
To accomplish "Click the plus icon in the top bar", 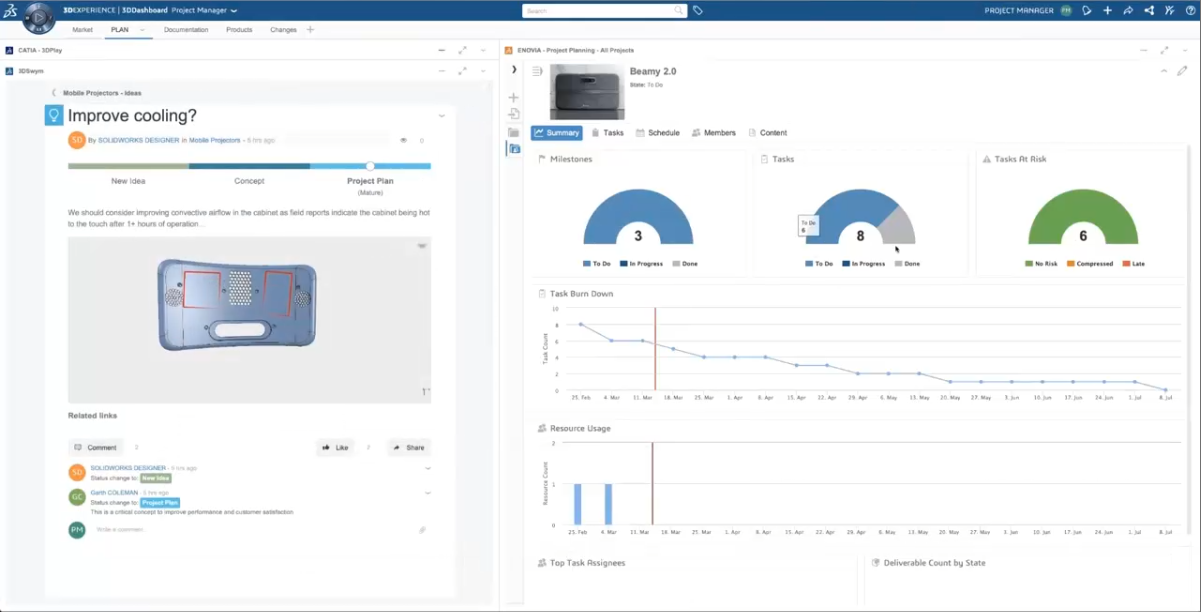I will pyautogui.click(x=1107, y=10).
